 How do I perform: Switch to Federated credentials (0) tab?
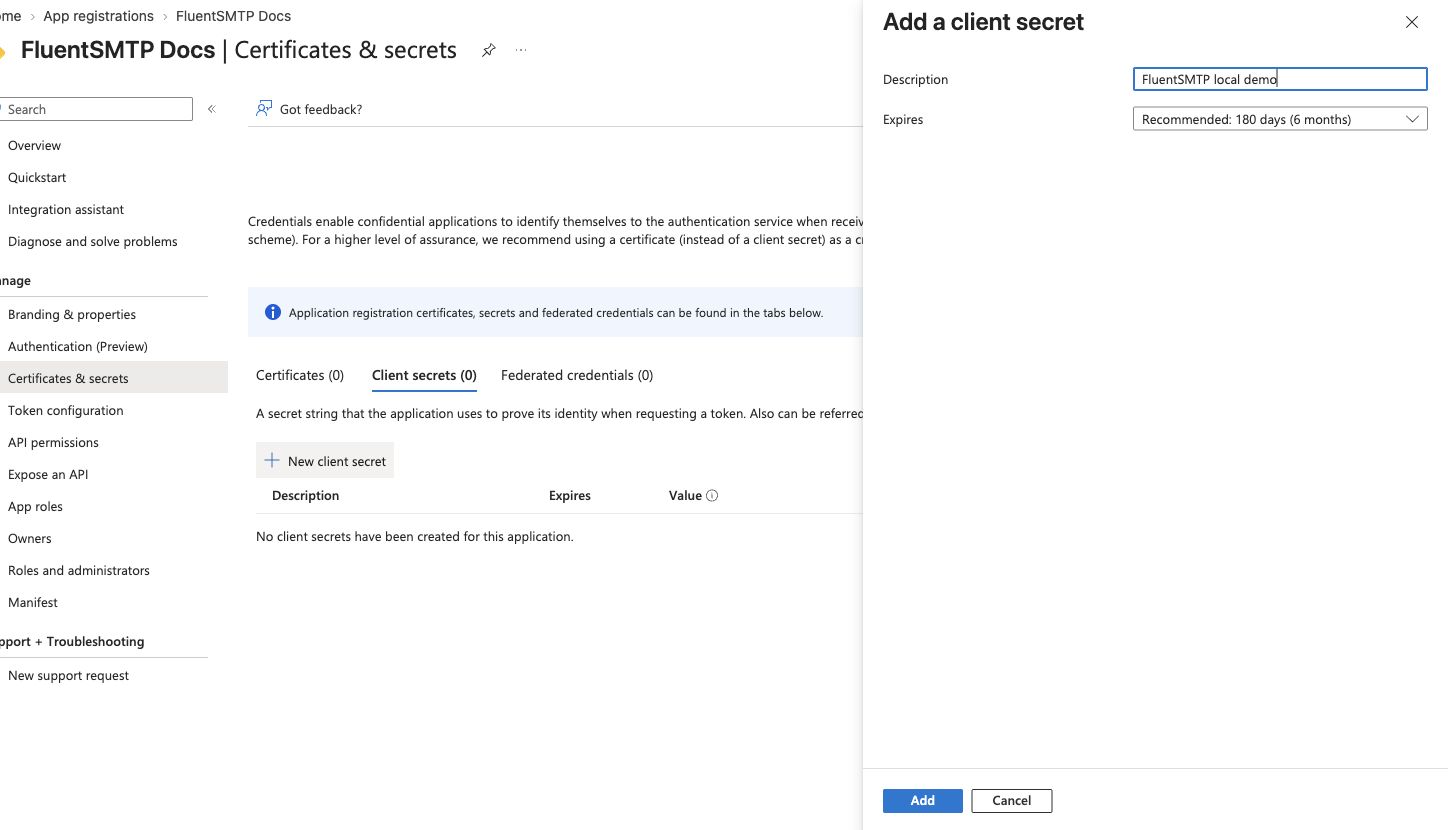(x=577, y=375)
